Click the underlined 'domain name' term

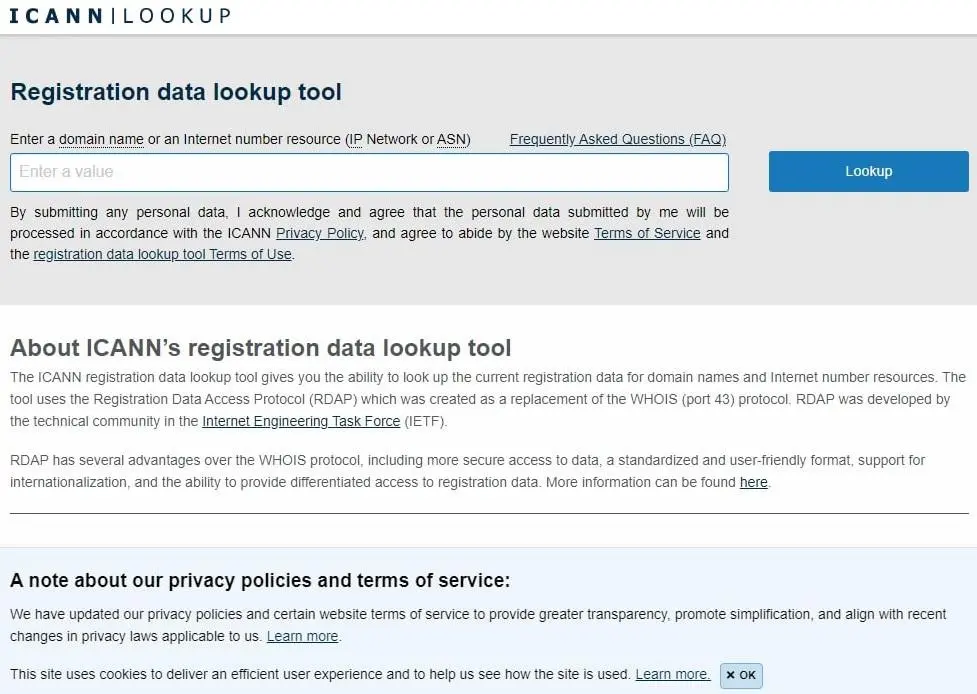[101, 139]
